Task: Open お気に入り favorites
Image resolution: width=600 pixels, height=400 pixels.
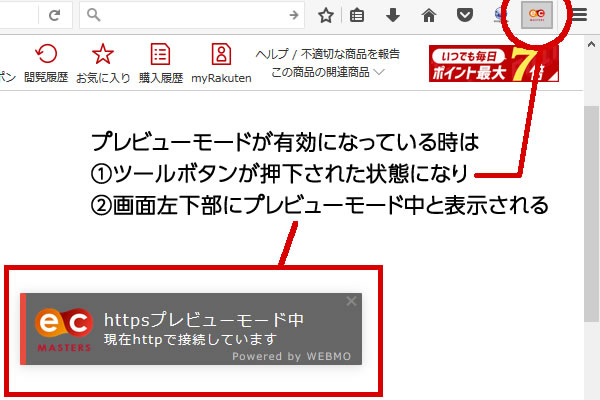Action: (103, 62)
